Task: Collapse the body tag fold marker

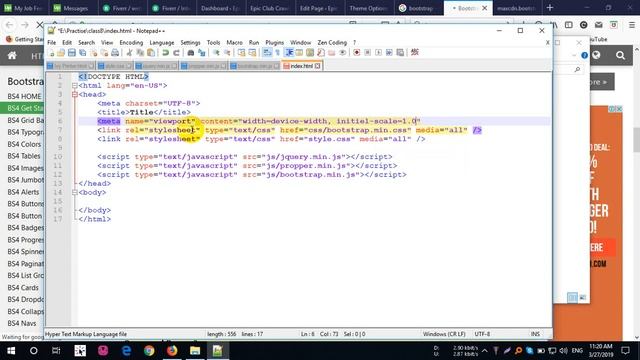Action: coord(75,192)
